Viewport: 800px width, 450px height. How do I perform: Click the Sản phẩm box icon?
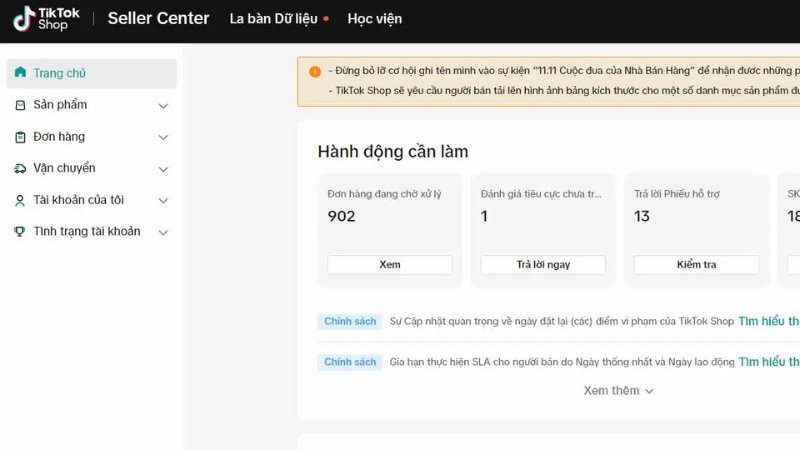point(20,105)
